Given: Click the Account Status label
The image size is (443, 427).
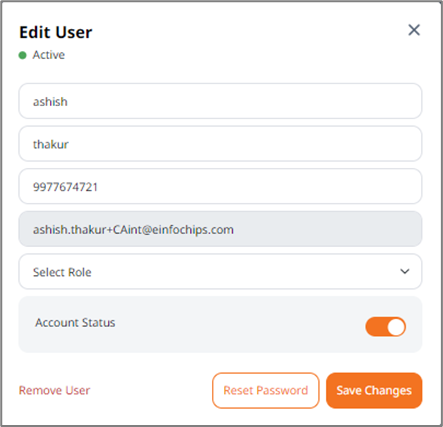Looking at the screenshot, I should click(x=75, y=323).
